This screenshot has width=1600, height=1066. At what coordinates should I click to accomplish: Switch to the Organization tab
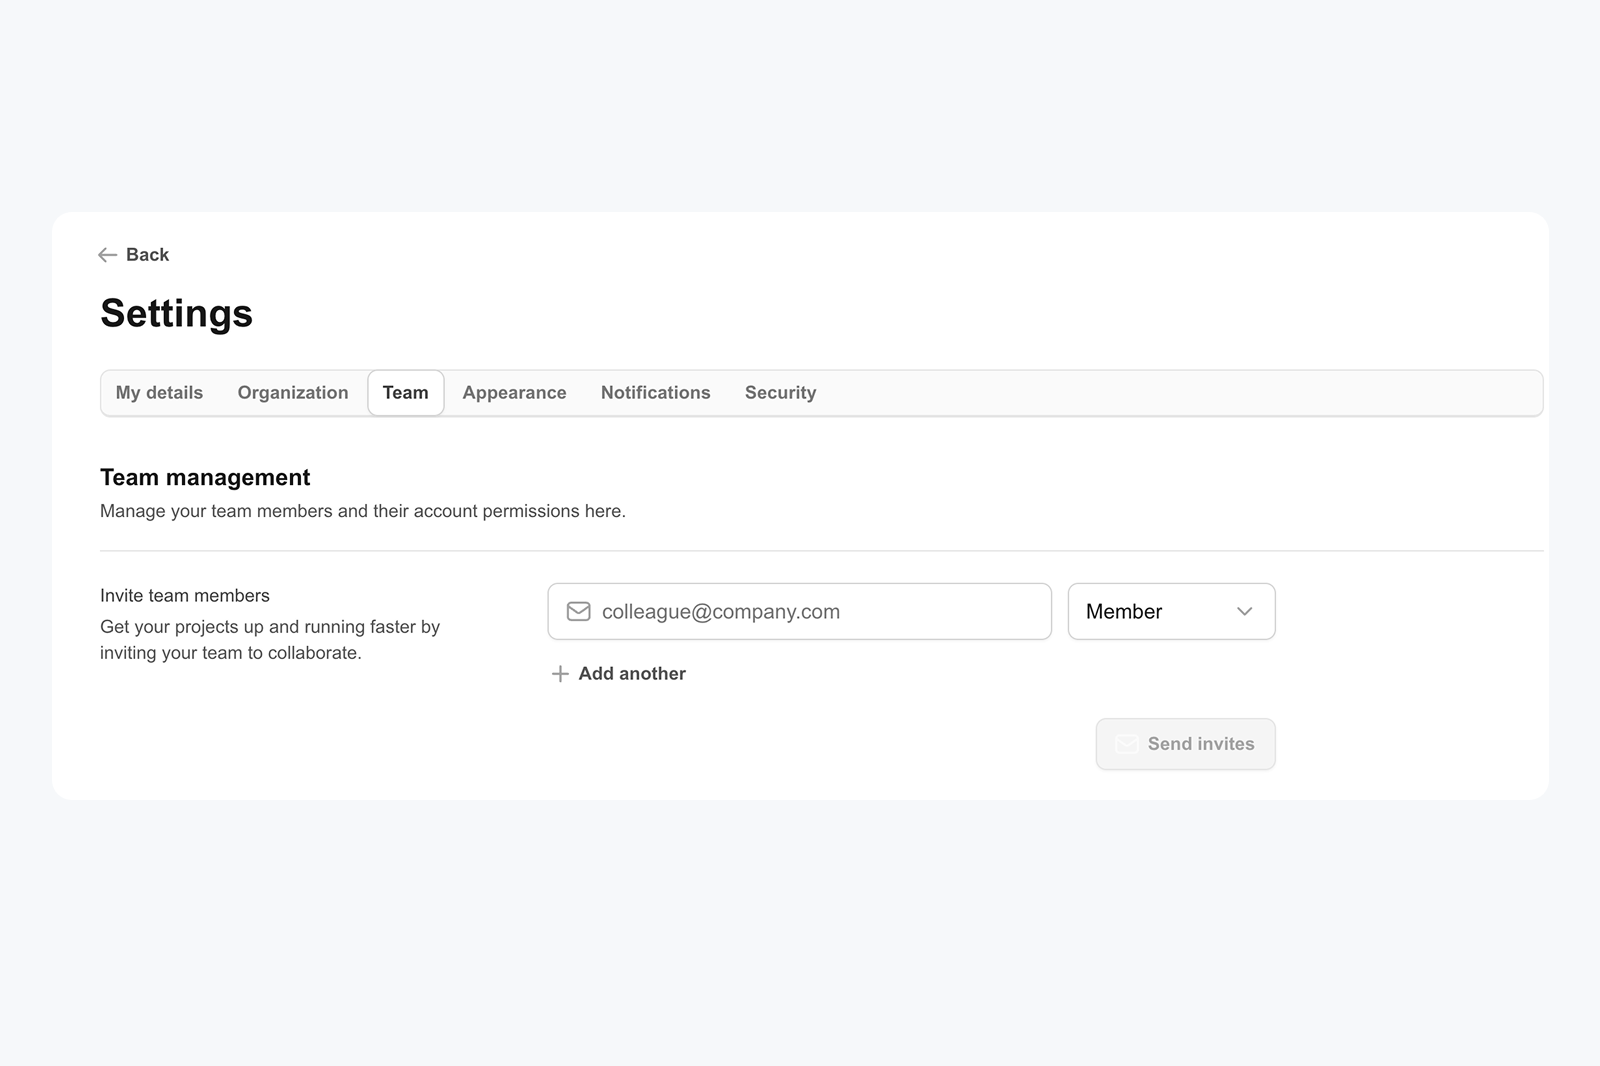(x=293, y=393)
